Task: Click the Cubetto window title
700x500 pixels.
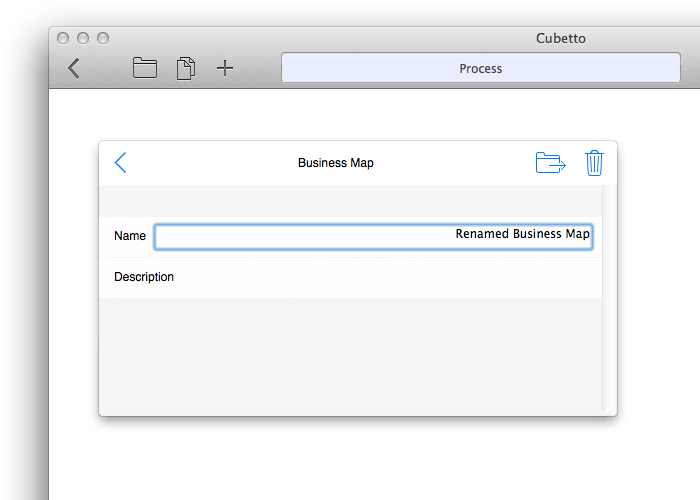Action: click(x=561, y=38)
